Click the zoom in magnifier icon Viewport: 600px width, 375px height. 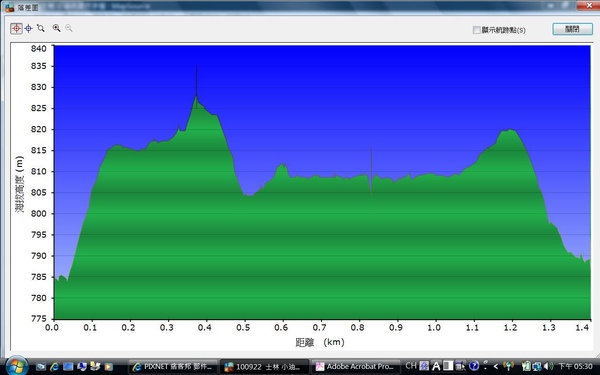(57, 28)
